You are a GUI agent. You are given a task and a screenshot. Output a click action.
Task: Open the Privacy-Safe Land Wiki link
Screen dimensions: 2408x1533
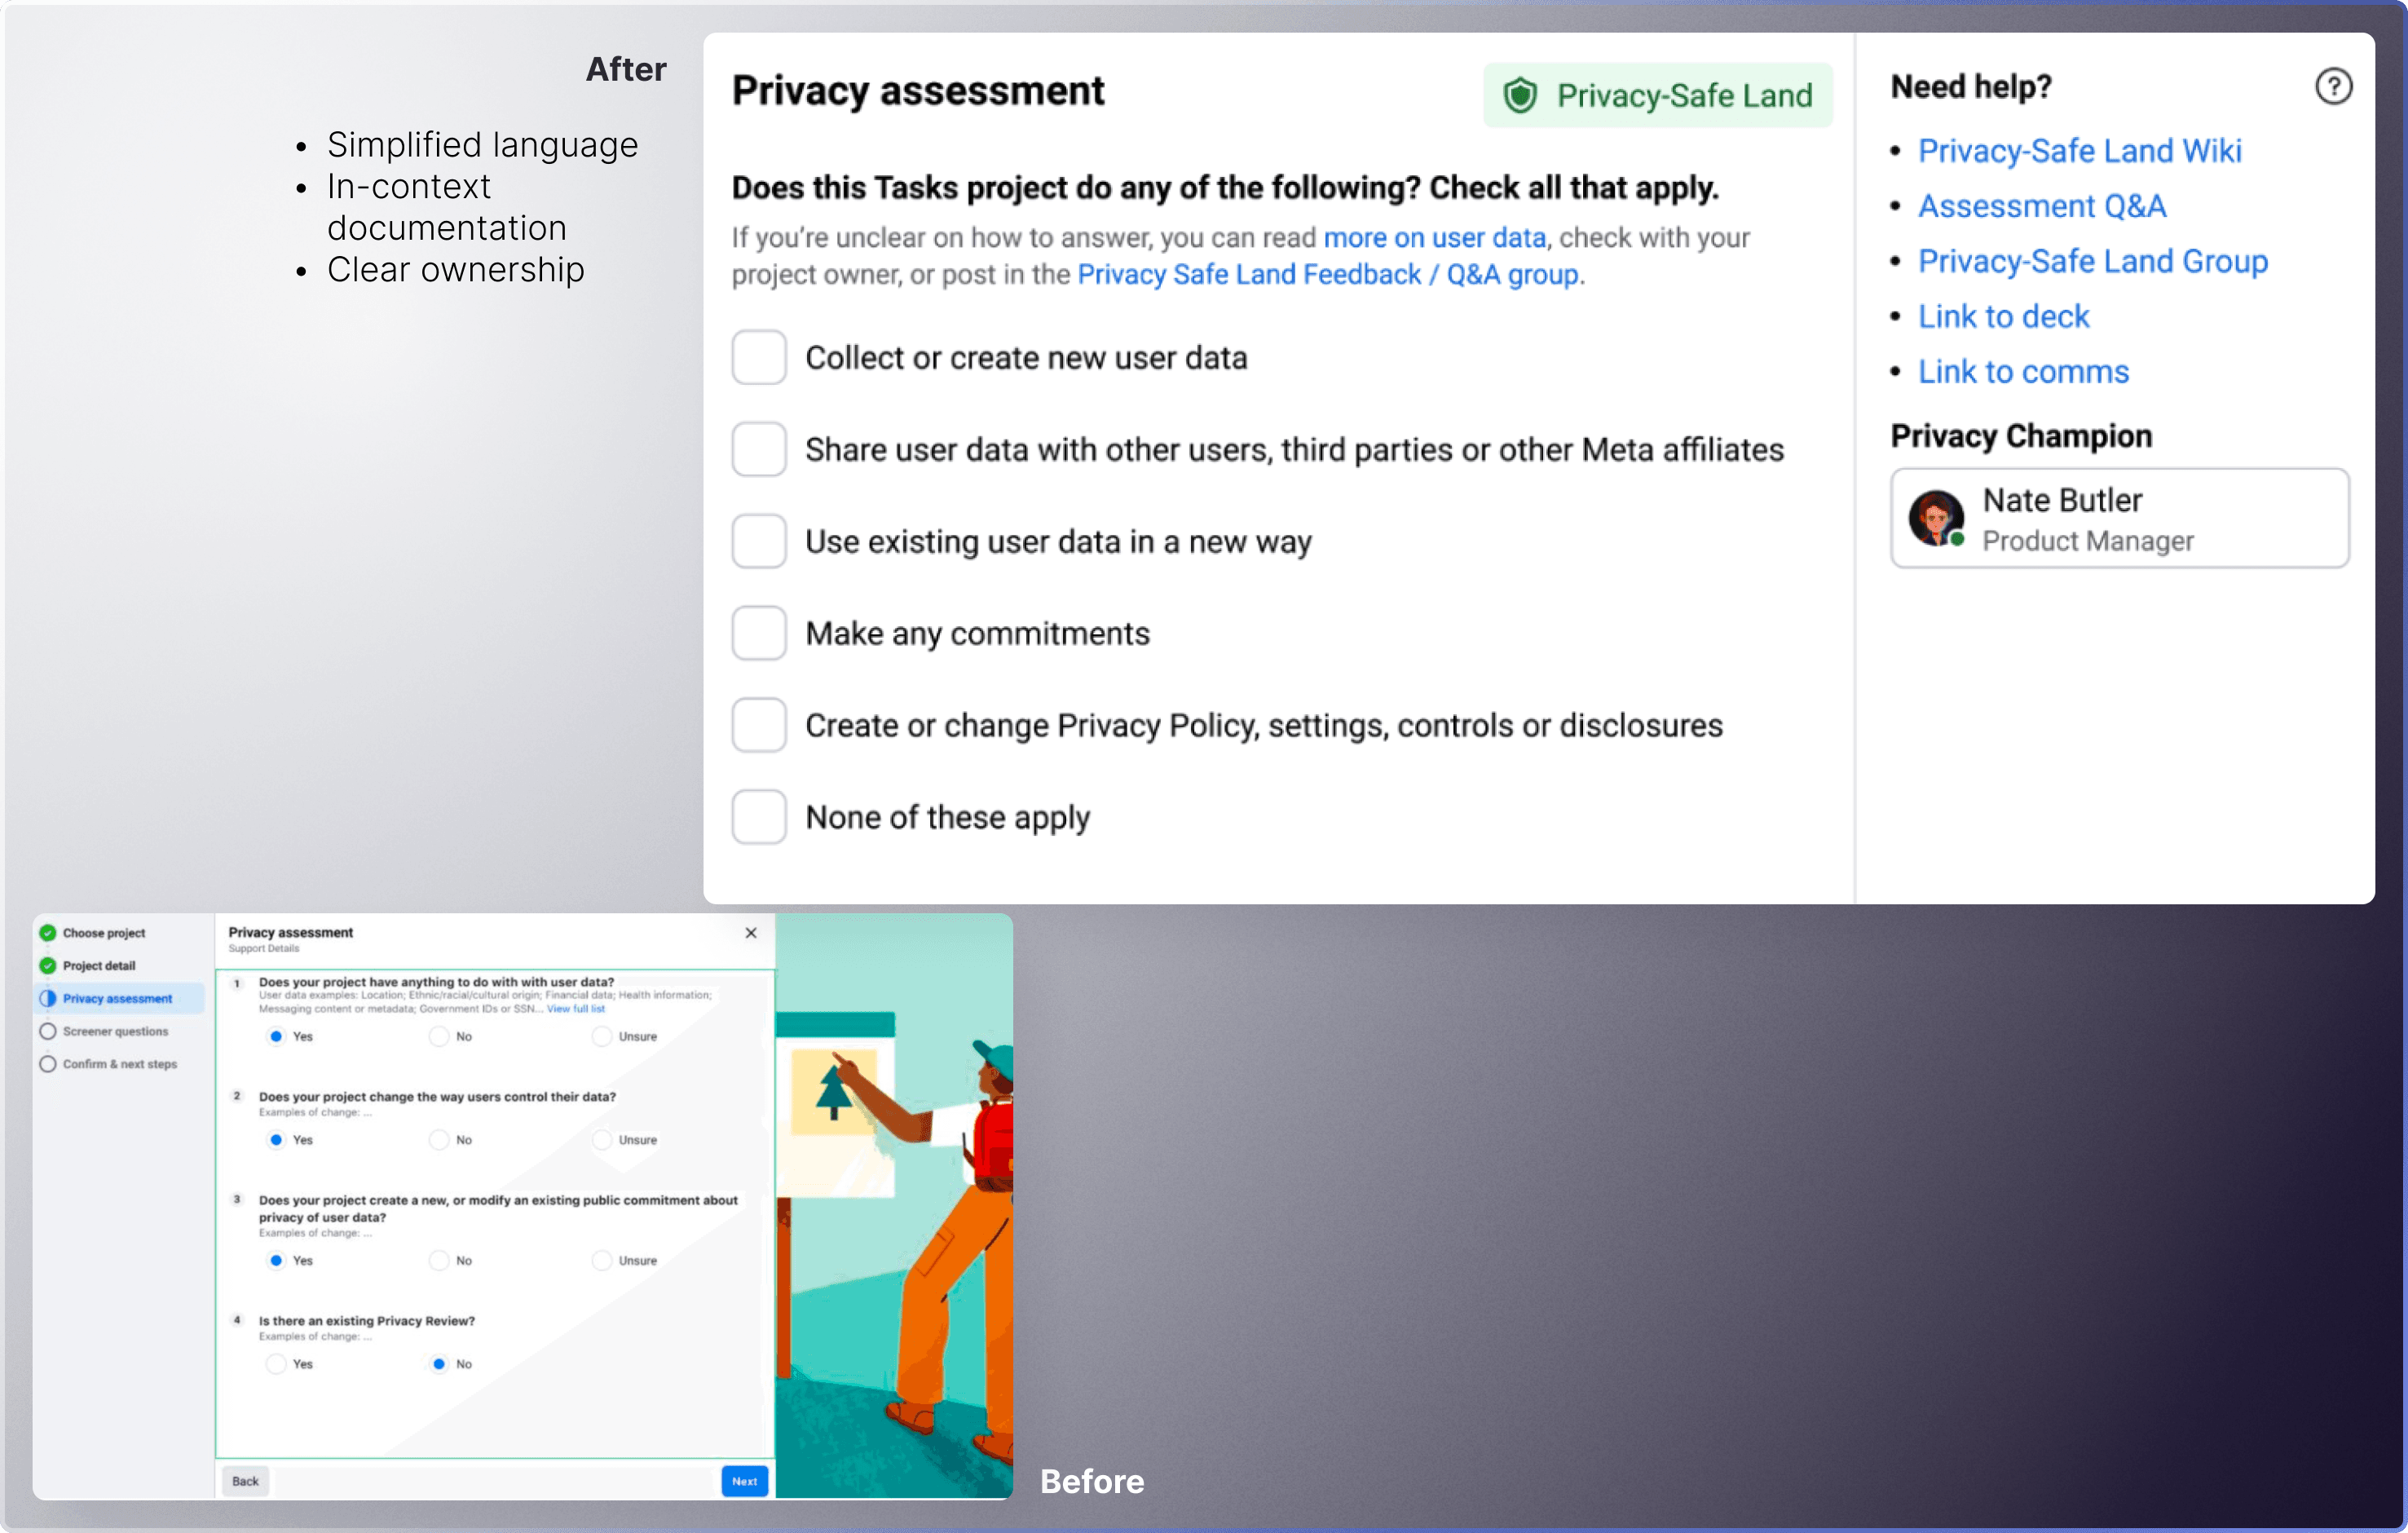tap(2079, 151)
